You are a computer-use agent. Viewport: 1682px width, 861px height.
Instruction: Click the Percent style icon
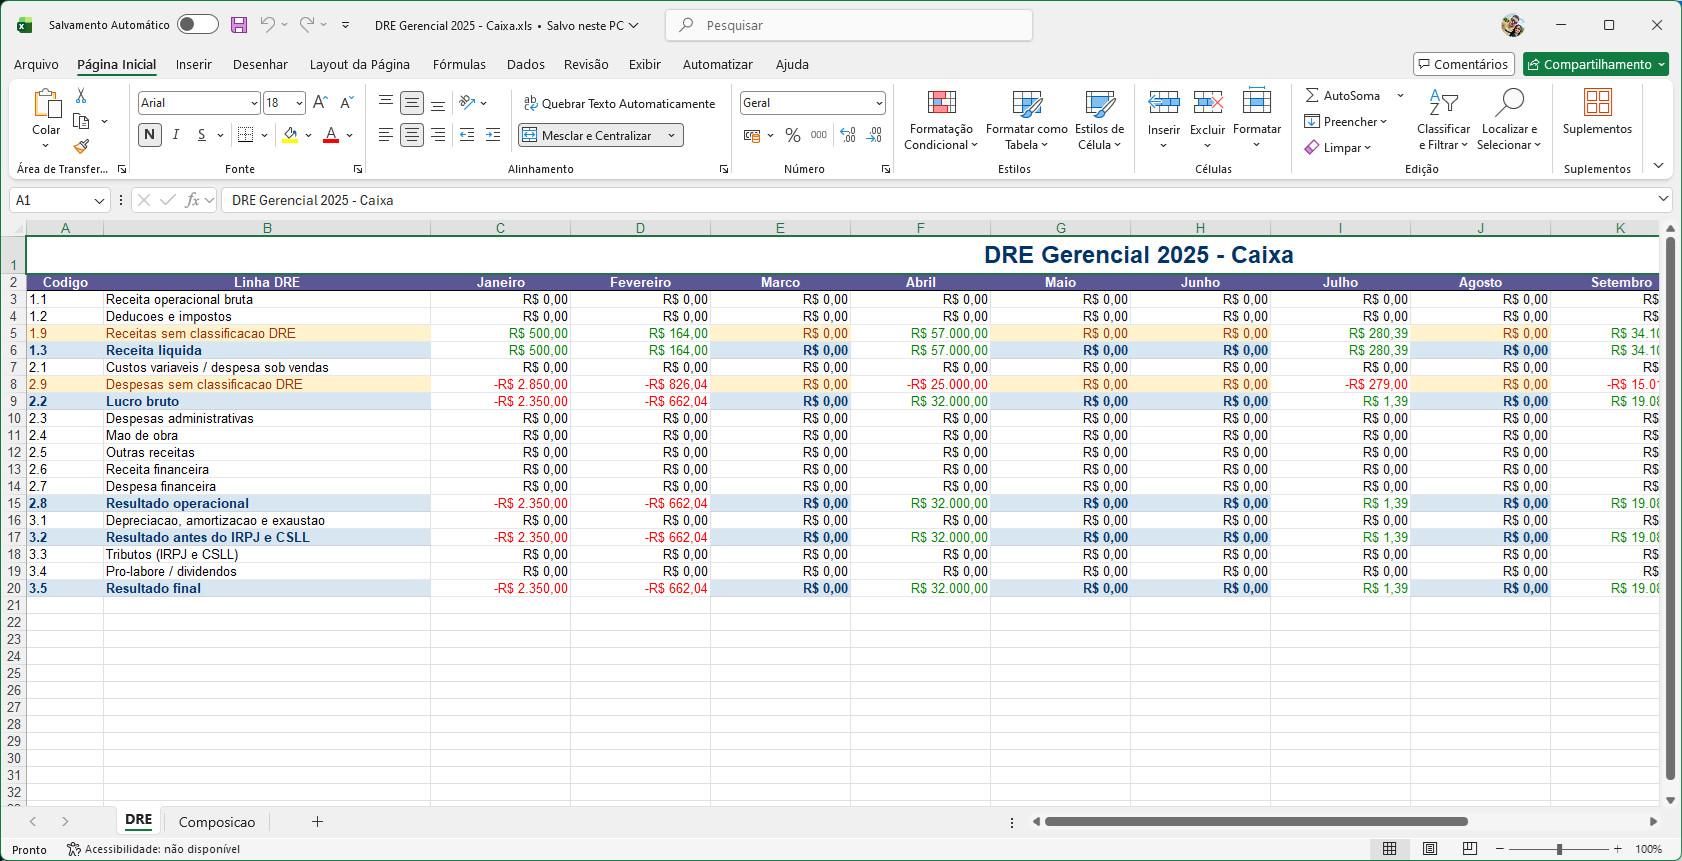[793, 135]
